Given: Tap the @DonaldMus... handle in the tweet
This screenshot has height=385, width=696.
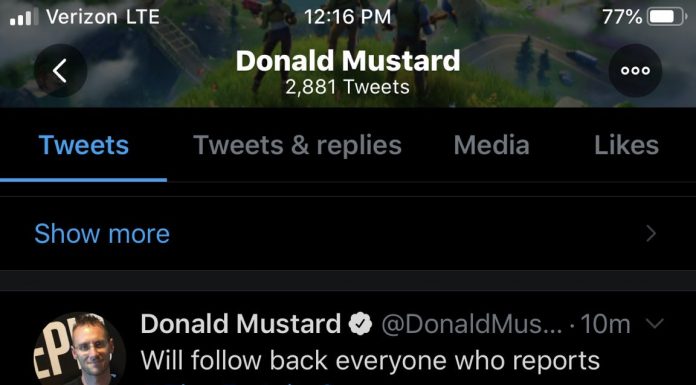Looking at the screenshot, I should pyautogui.click(x=472, y=324).
